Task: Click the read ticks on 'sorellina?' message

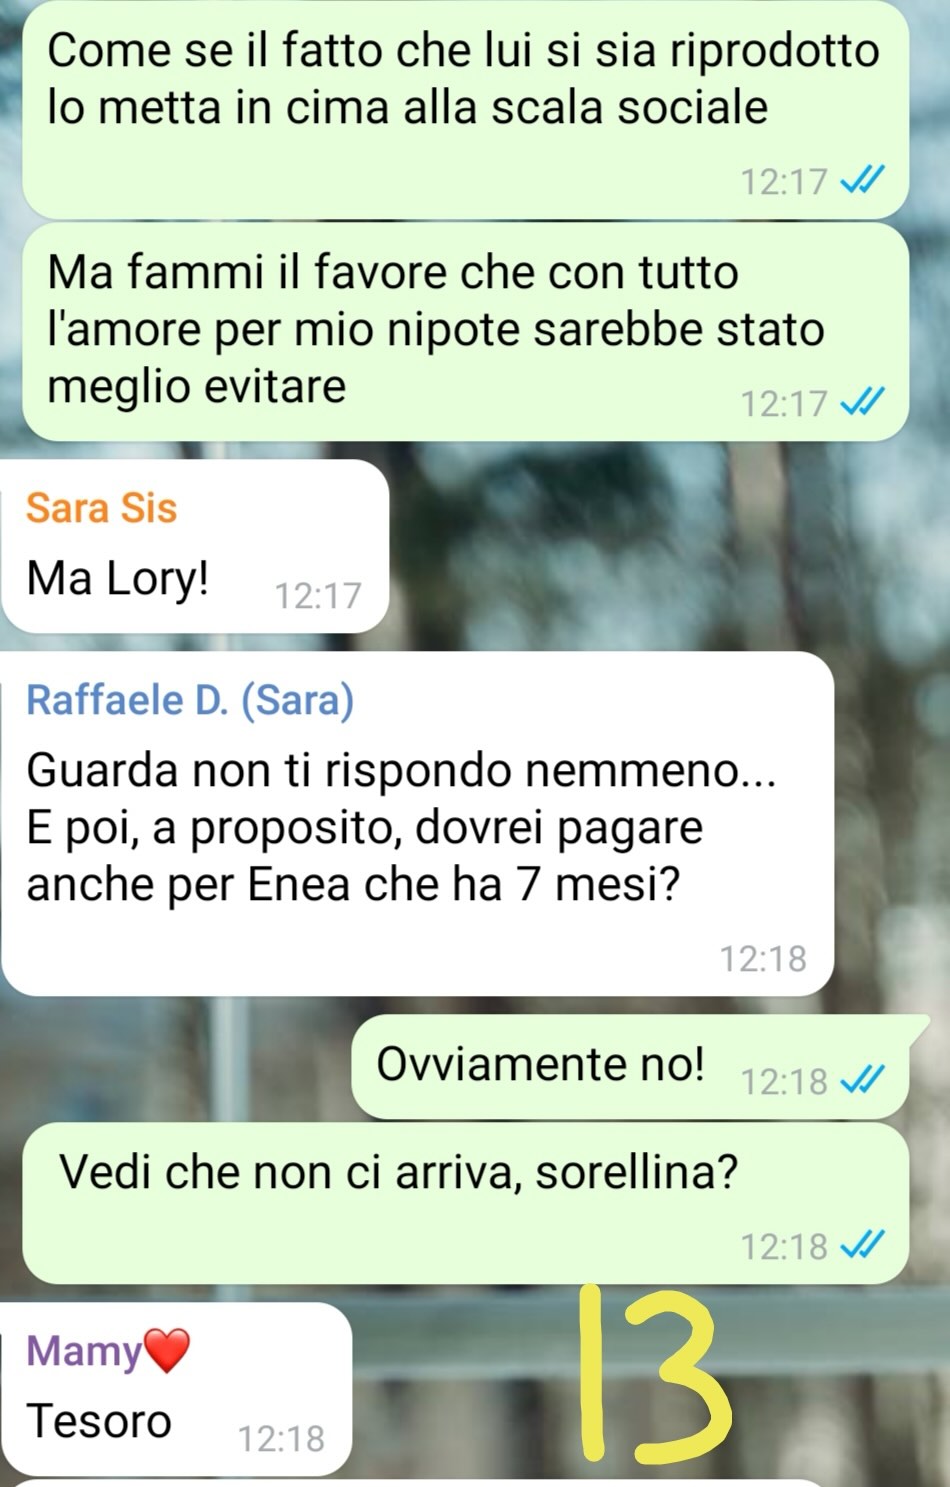Action: (862, 1246)
